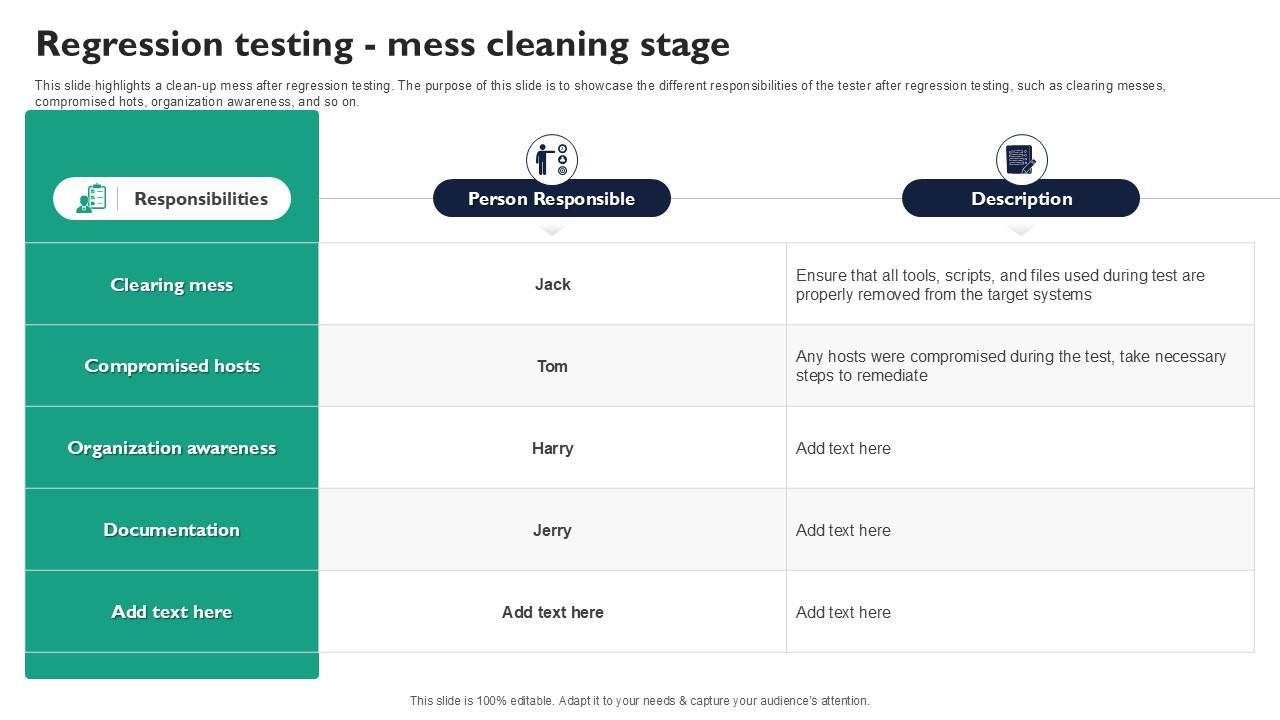
Task: Select the Jack person cell
Action: point(552,285)
